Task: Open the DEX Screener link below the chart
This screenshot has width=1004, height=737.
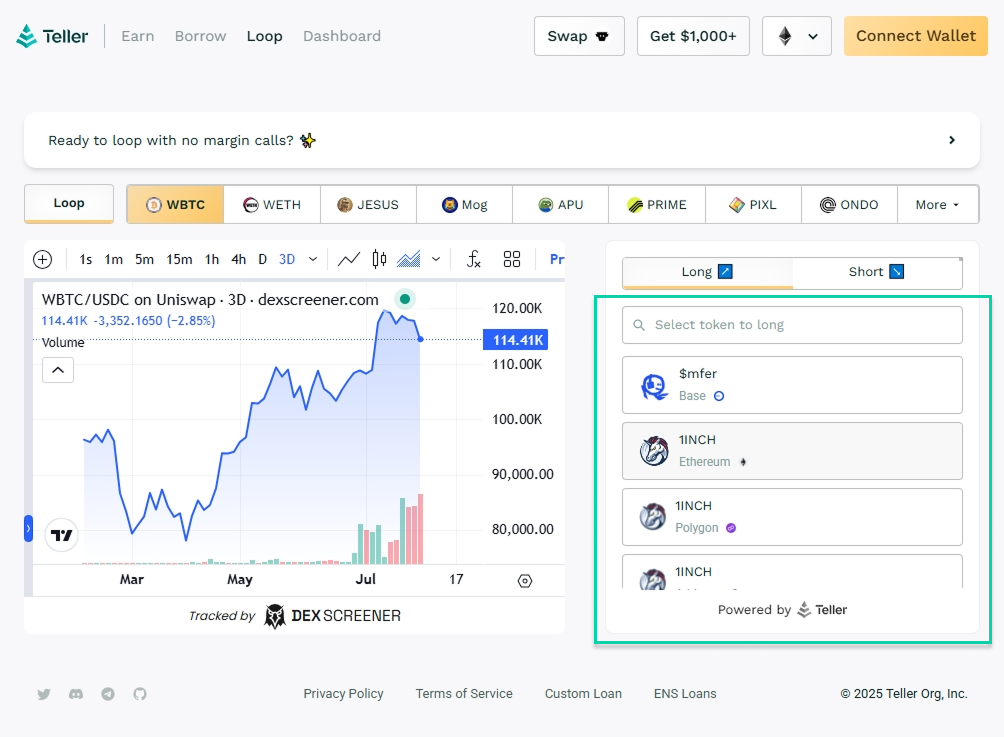Action: [x=295, y=616]
